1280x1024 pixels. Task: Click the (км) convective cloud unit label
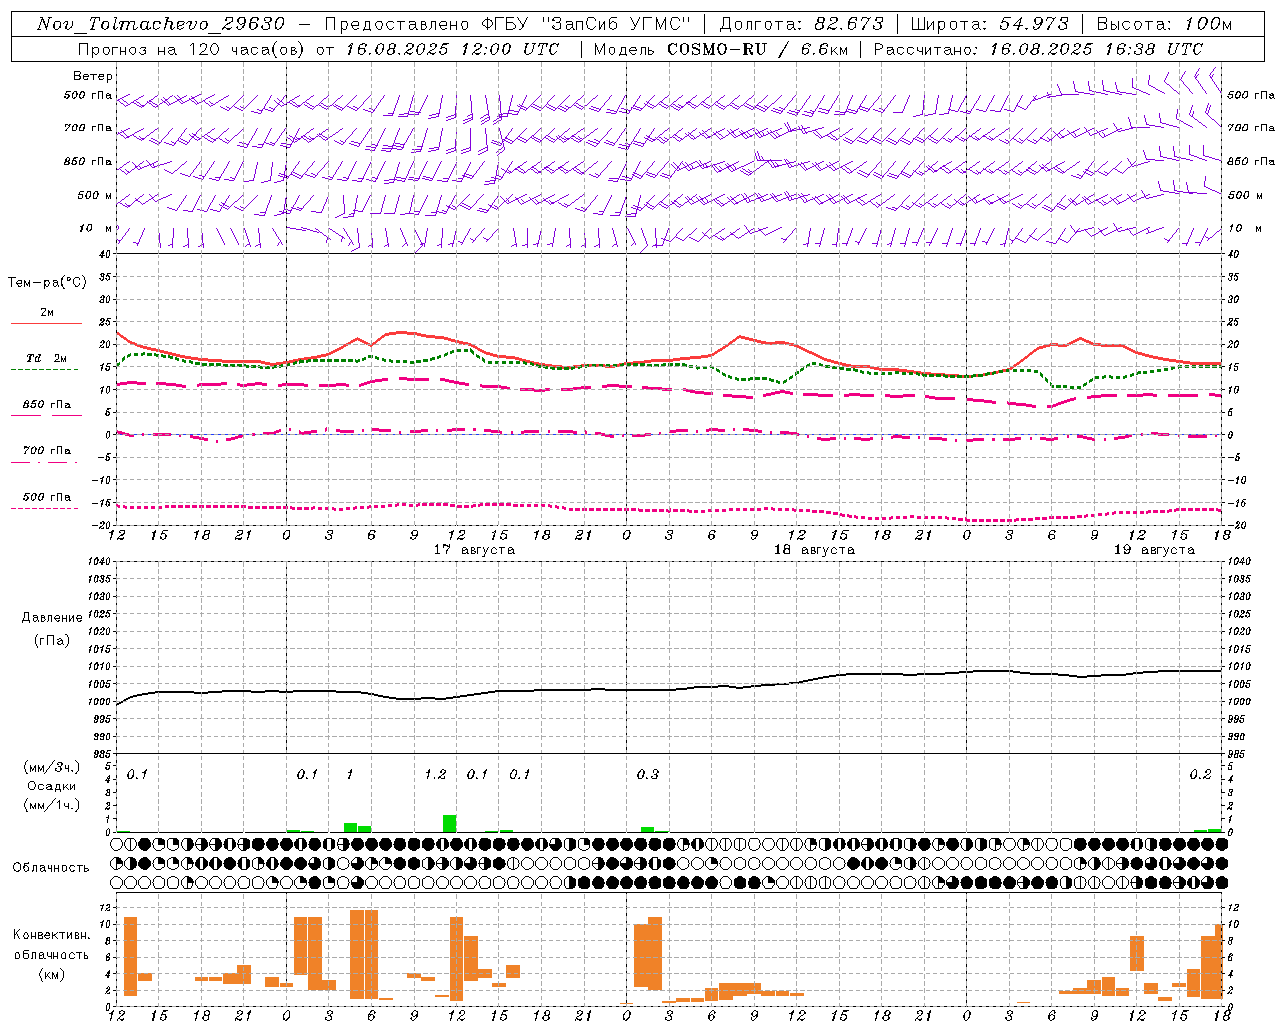(51, 974)
